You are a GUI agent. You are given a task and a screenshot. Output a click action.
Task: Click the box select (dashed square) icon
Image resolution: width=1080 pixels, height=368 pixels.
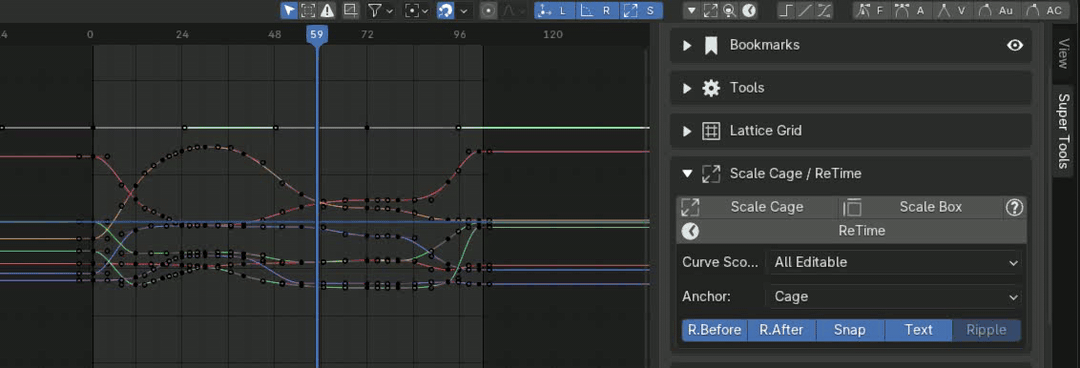tap(308, 10)
